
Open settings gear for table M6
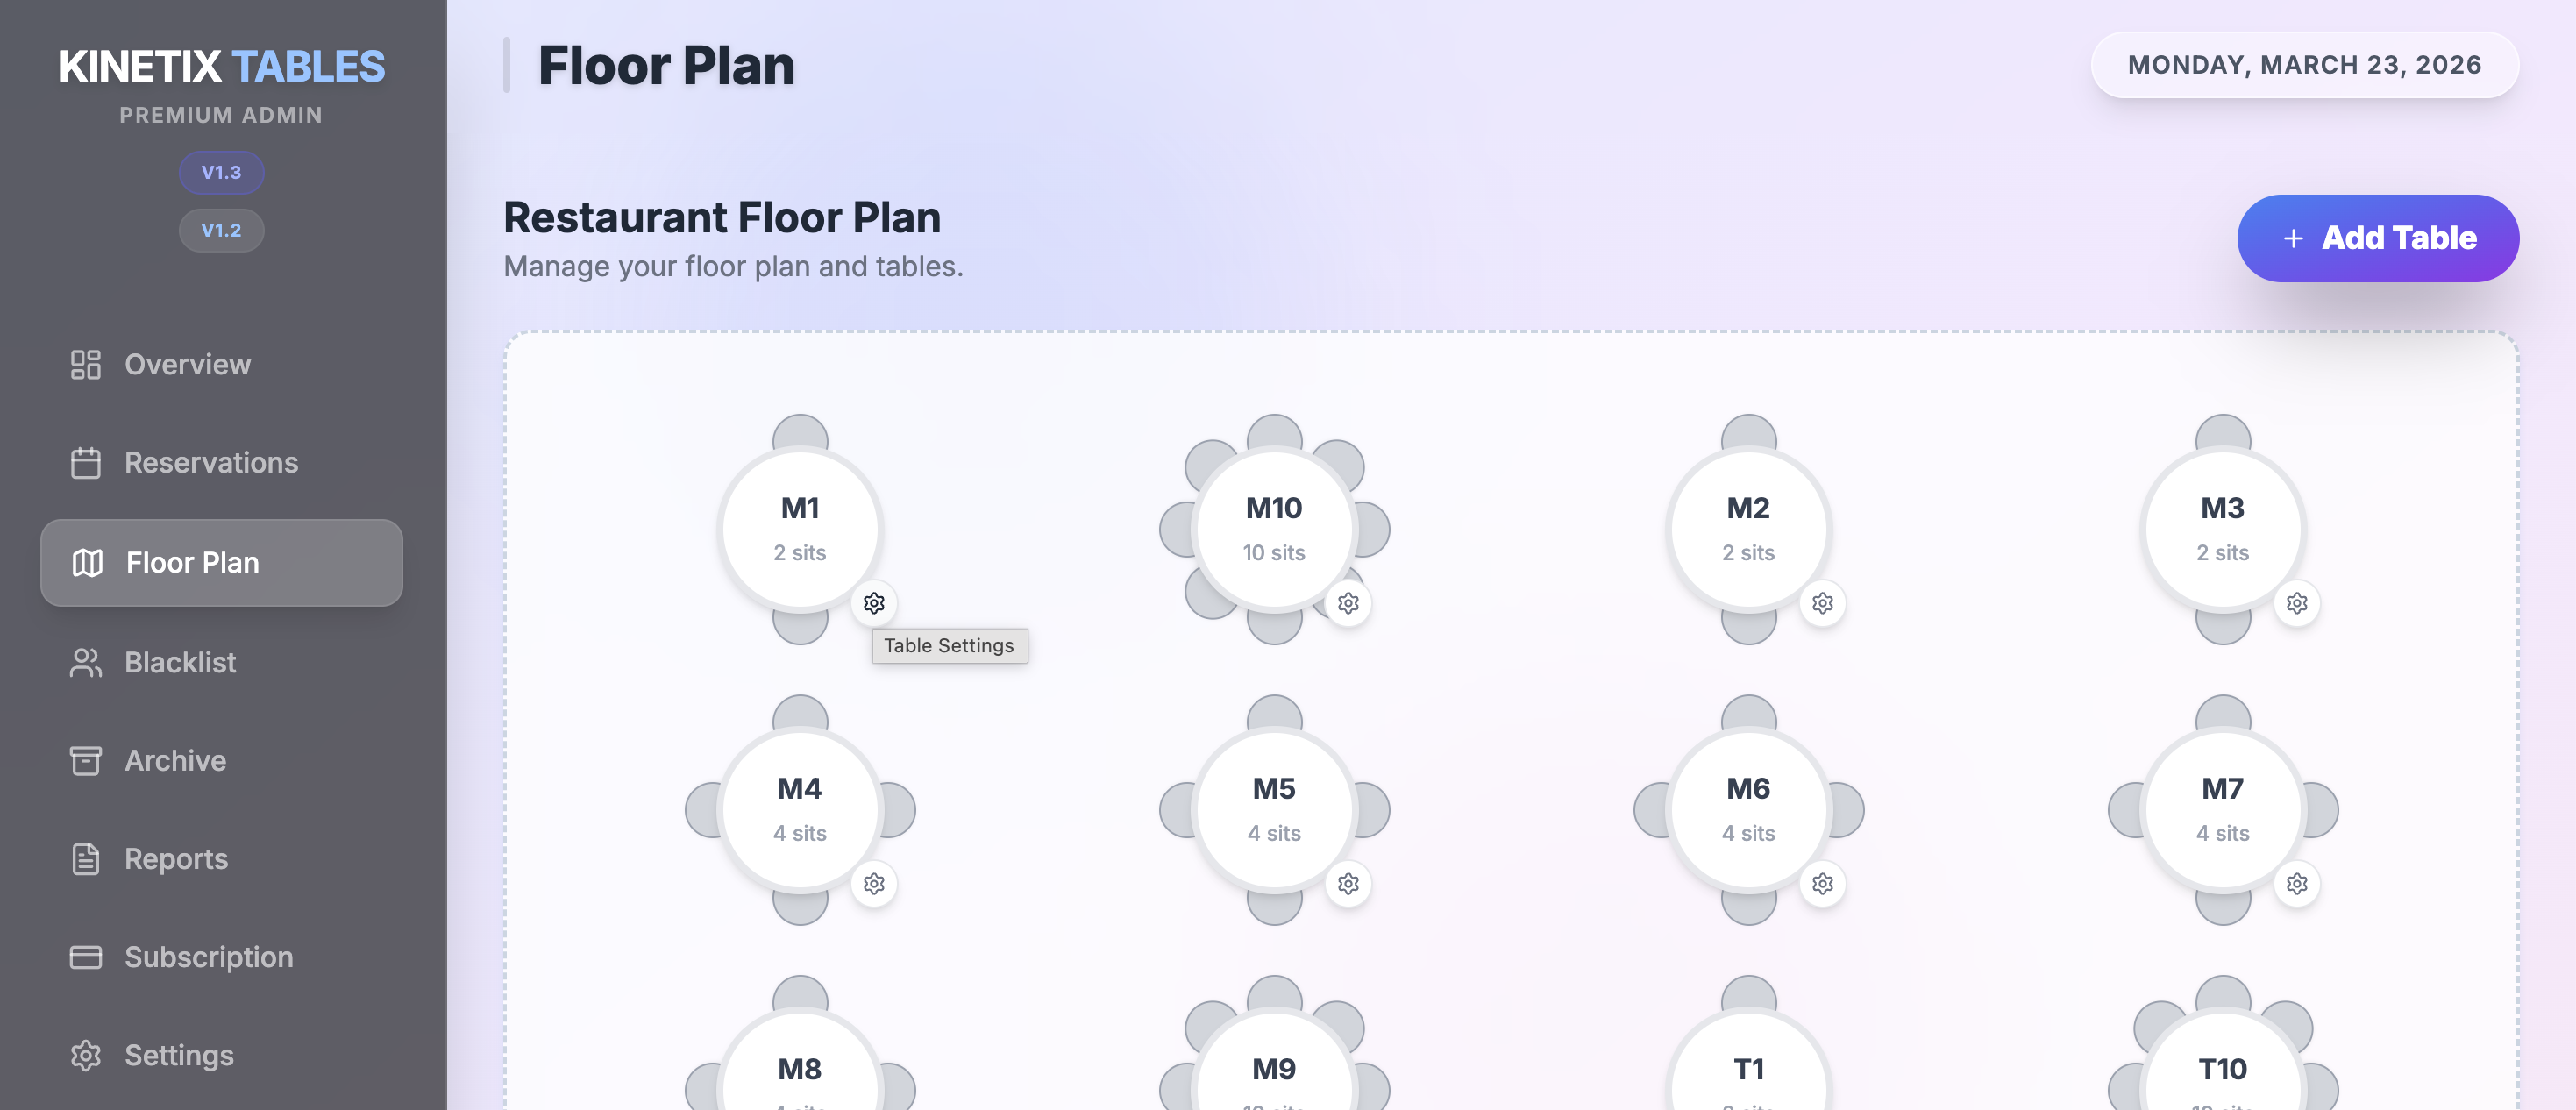click(1822, 884)
